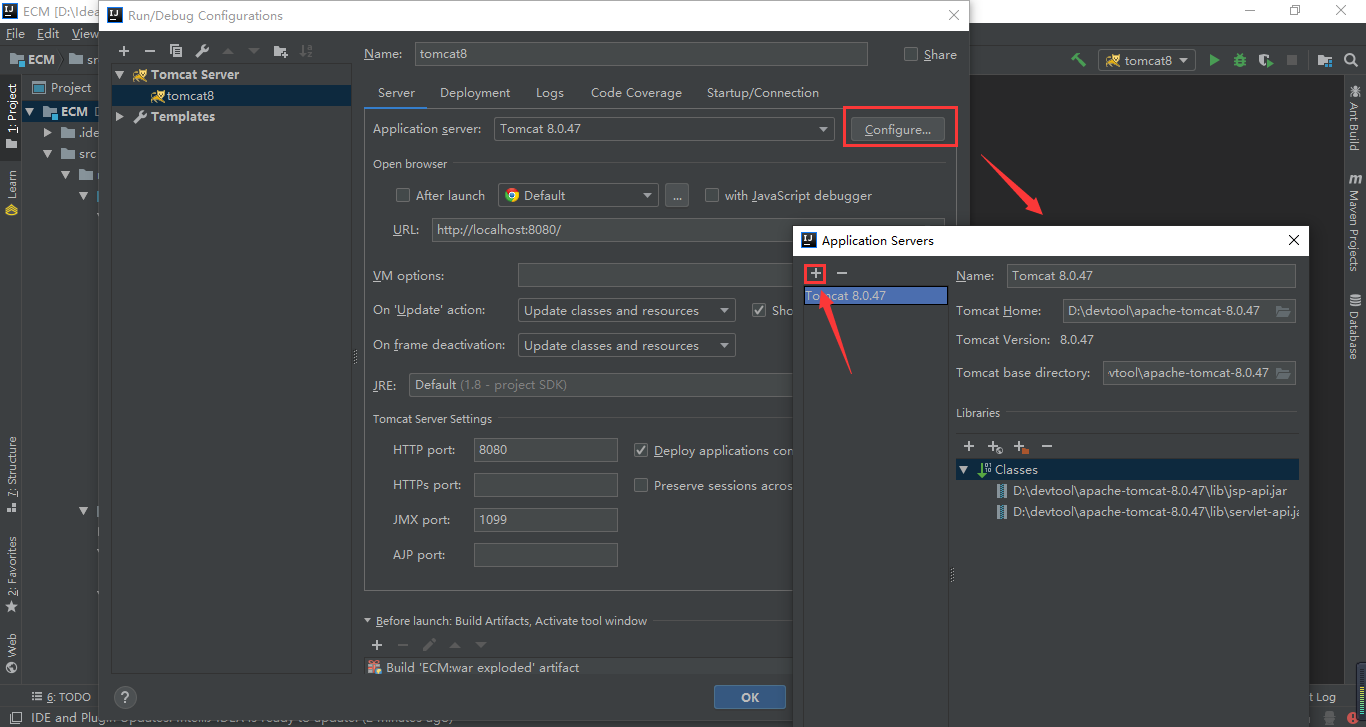Expand Templates tree node
Image resolution: width=1366 pixels, height=727 pixels.
(121, 117)
